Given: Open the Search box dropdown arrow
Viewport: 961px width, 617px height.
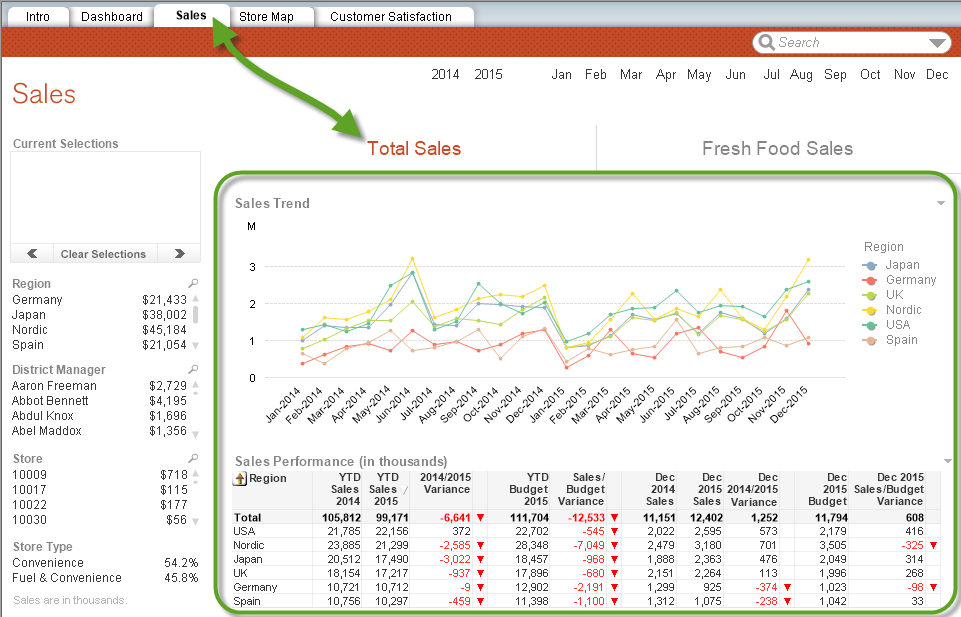Looking at the screenshot, I should [x=937, y=43].
